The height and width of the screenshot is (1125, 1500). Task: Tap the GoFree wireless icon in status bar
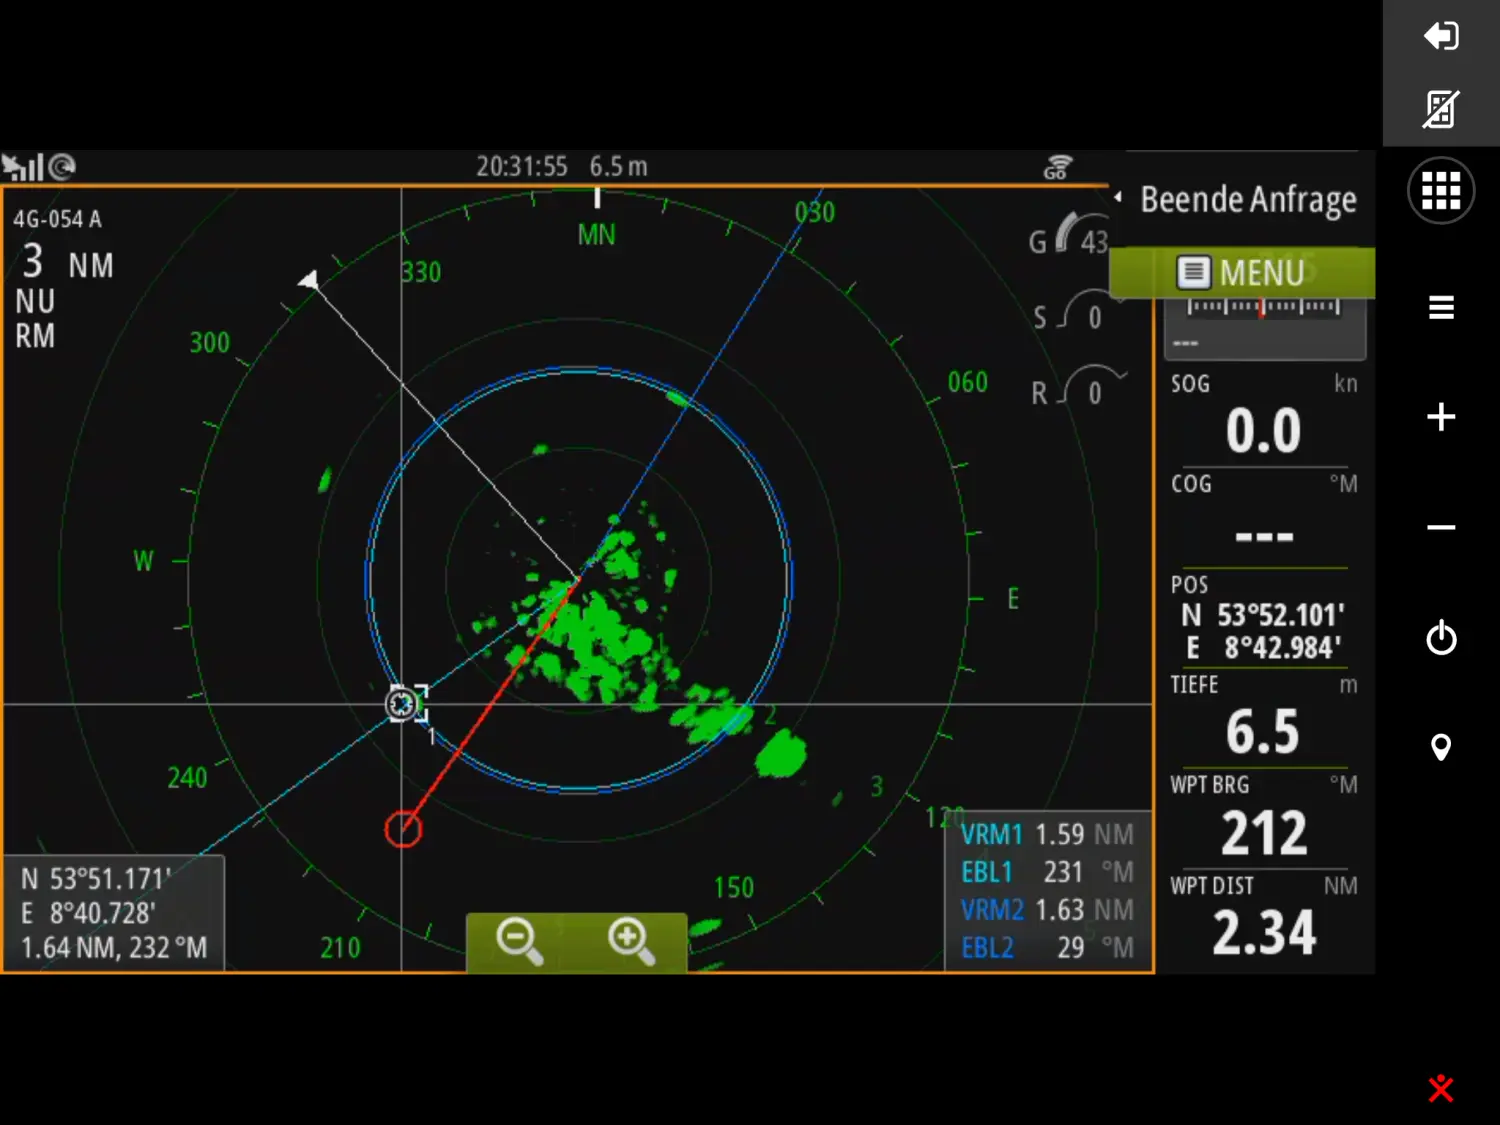click(x=1057, y=166)
